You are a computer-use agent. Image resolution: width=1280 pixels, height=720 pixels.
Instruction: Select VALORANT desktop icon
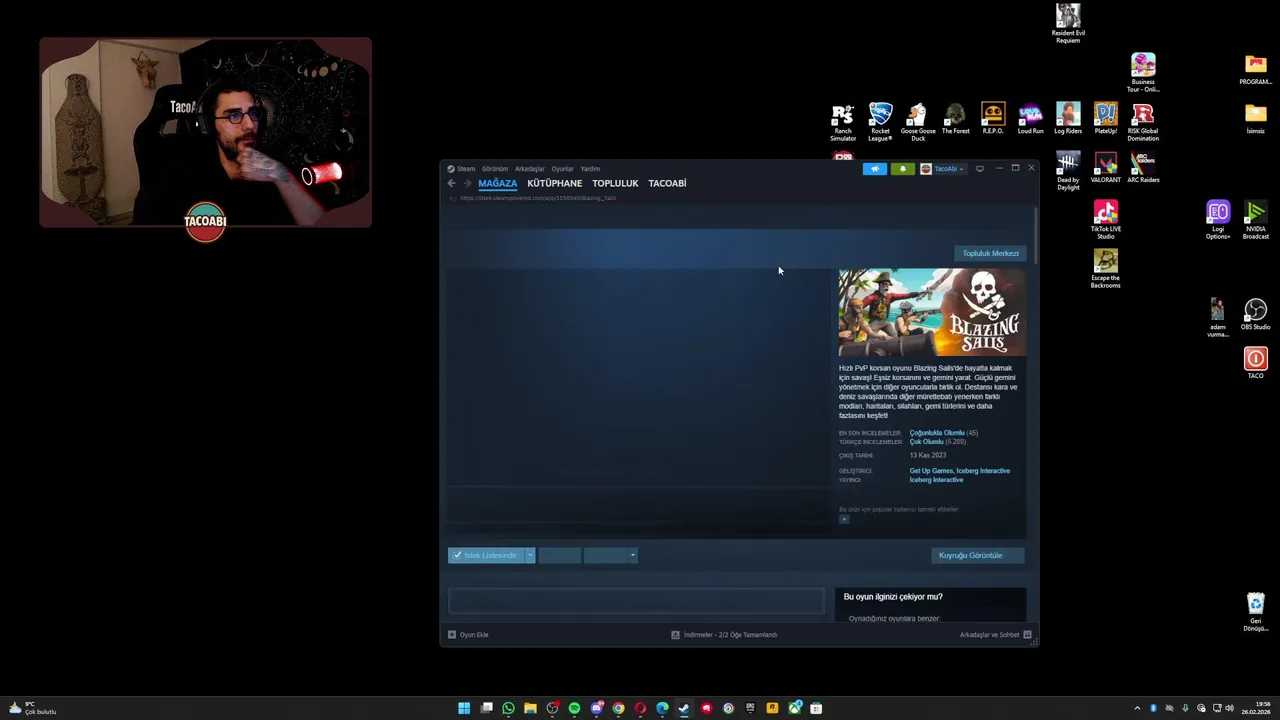click(x=1106, y=168)
